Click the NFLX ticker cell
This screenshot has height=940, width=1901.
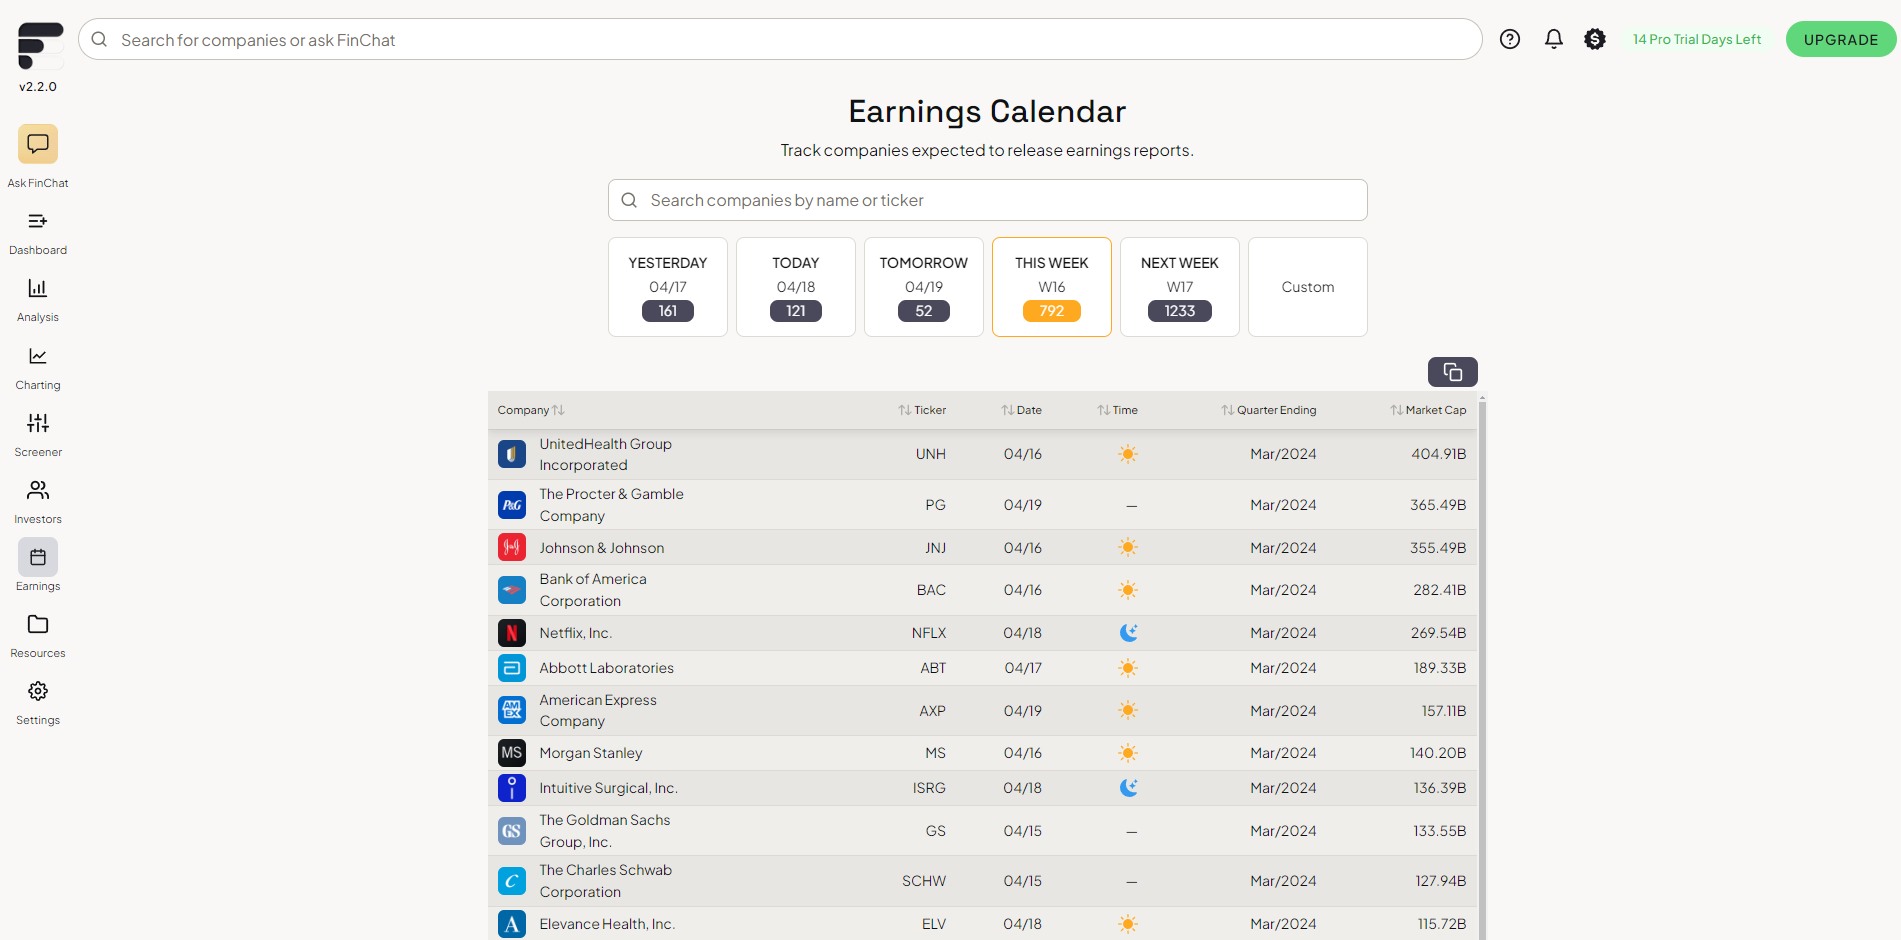pos(929,633)
